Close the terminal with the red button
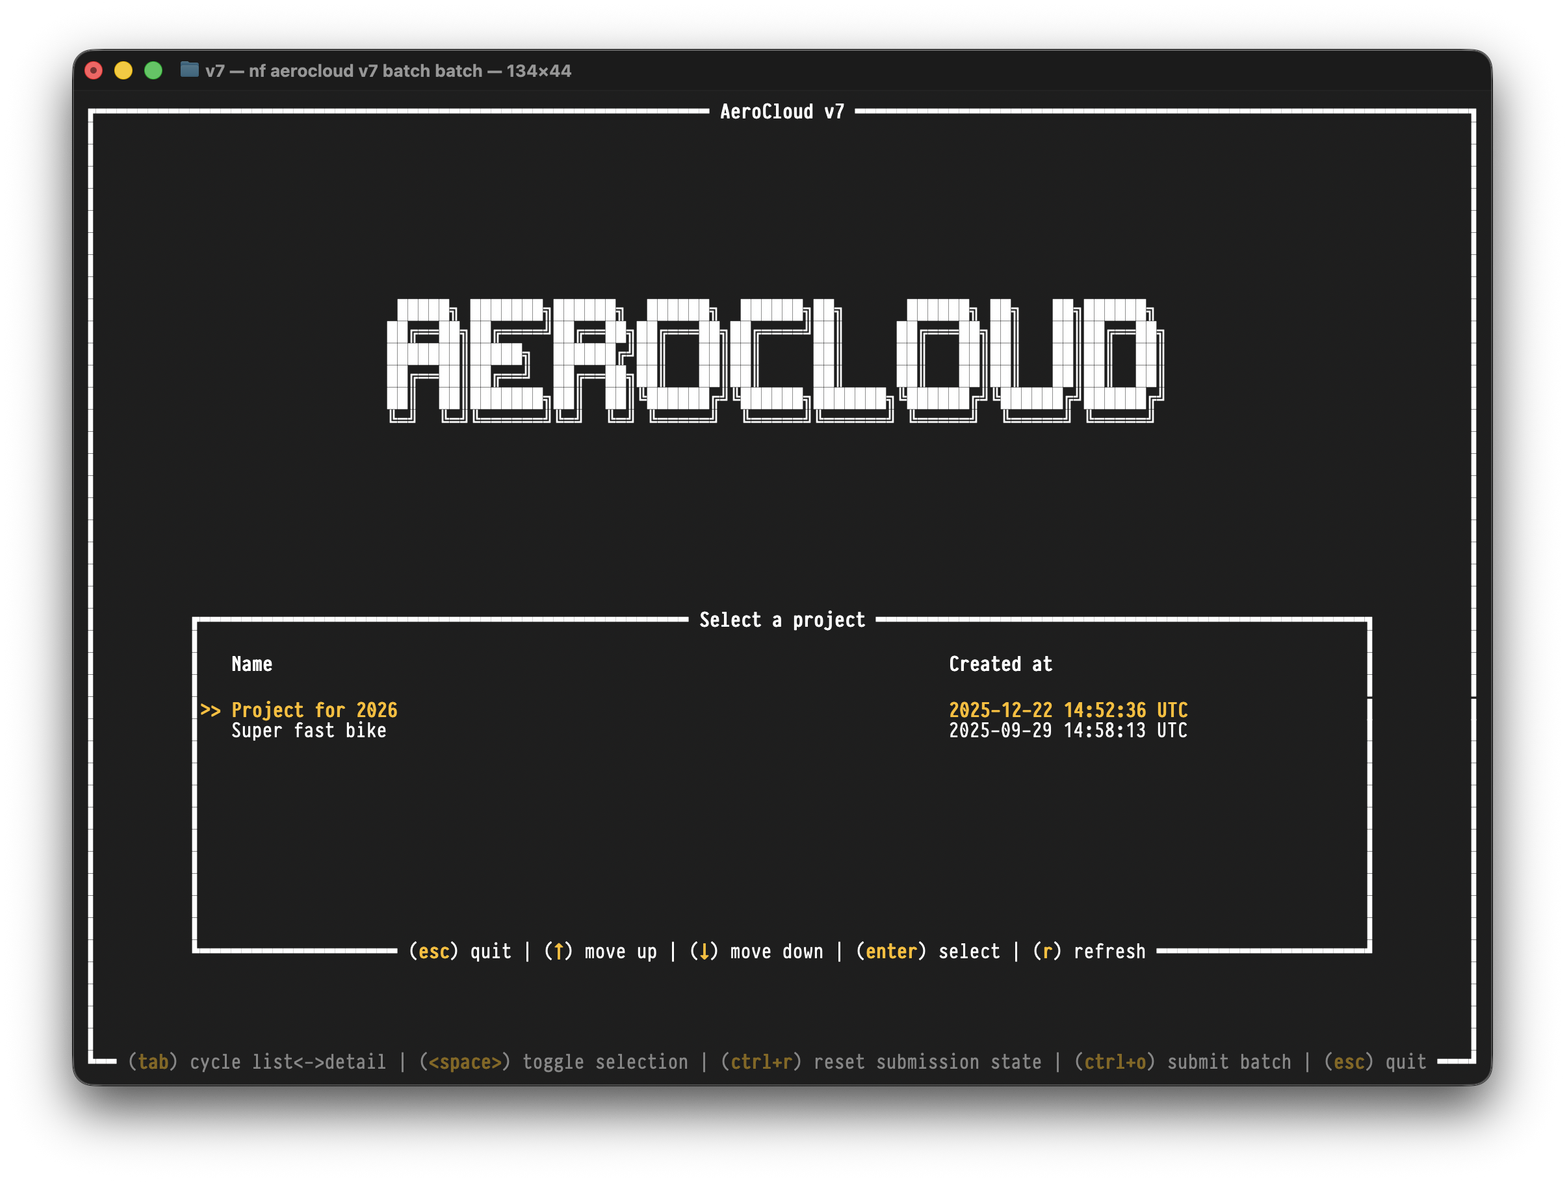The image size is (1565, 1182). coord(94,70)
